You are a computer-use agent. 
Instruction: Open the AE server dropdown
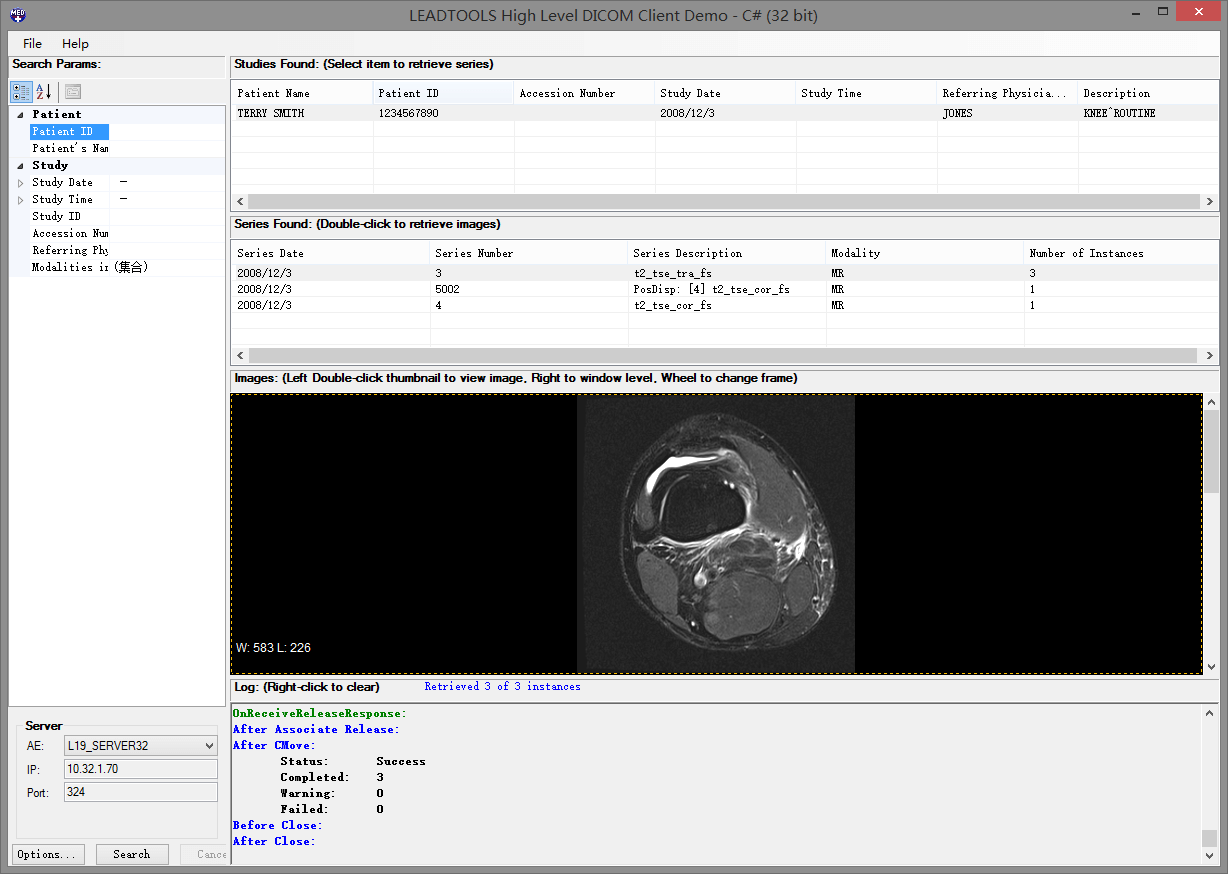coord(208,745)
